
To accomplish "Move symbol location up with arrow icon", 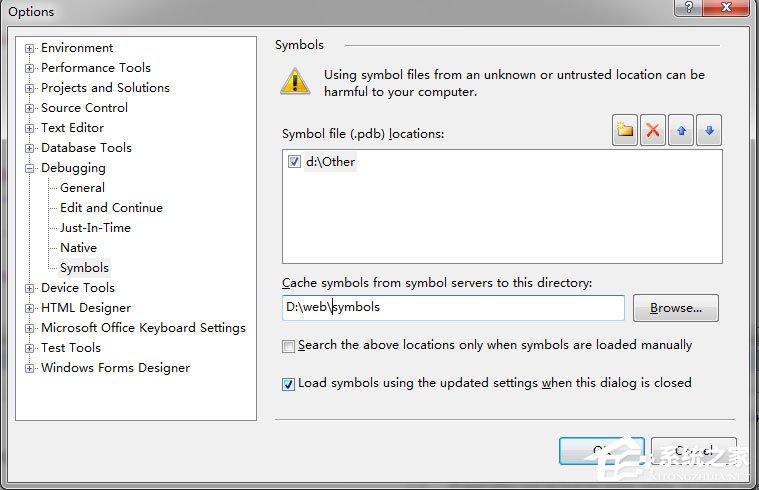I will point(681,130).
